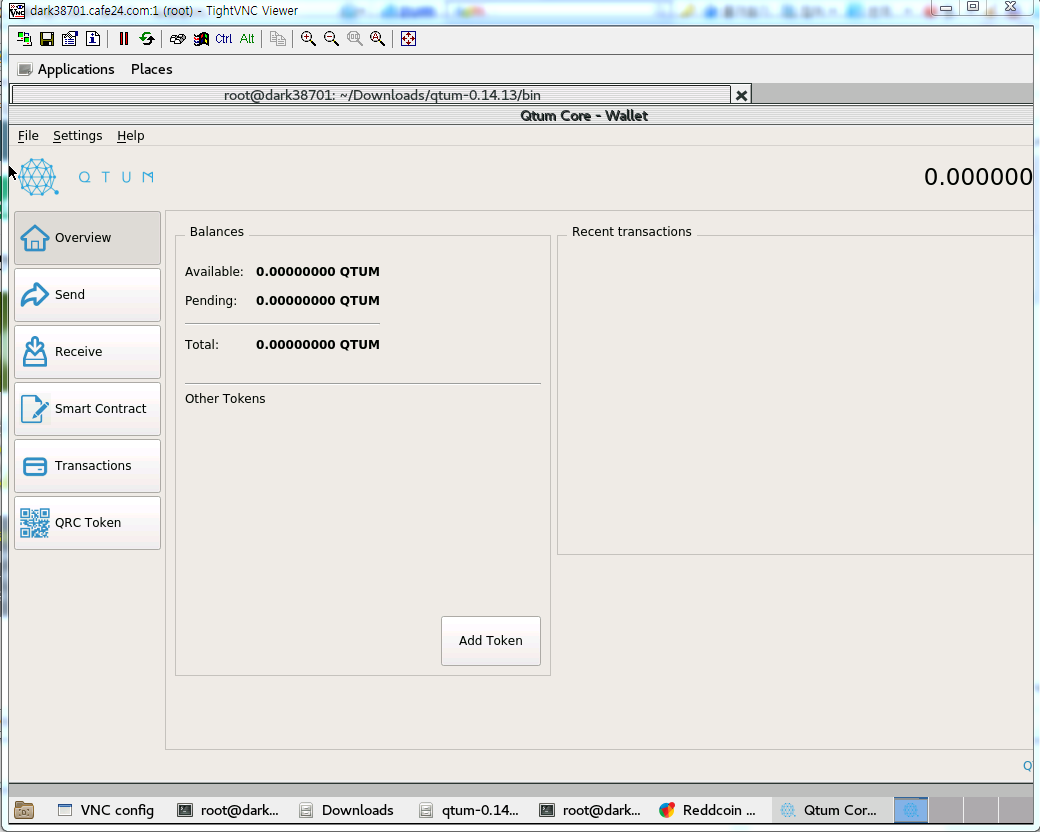
Task: Select the Overview page button
Action: (x=88, y=238)
